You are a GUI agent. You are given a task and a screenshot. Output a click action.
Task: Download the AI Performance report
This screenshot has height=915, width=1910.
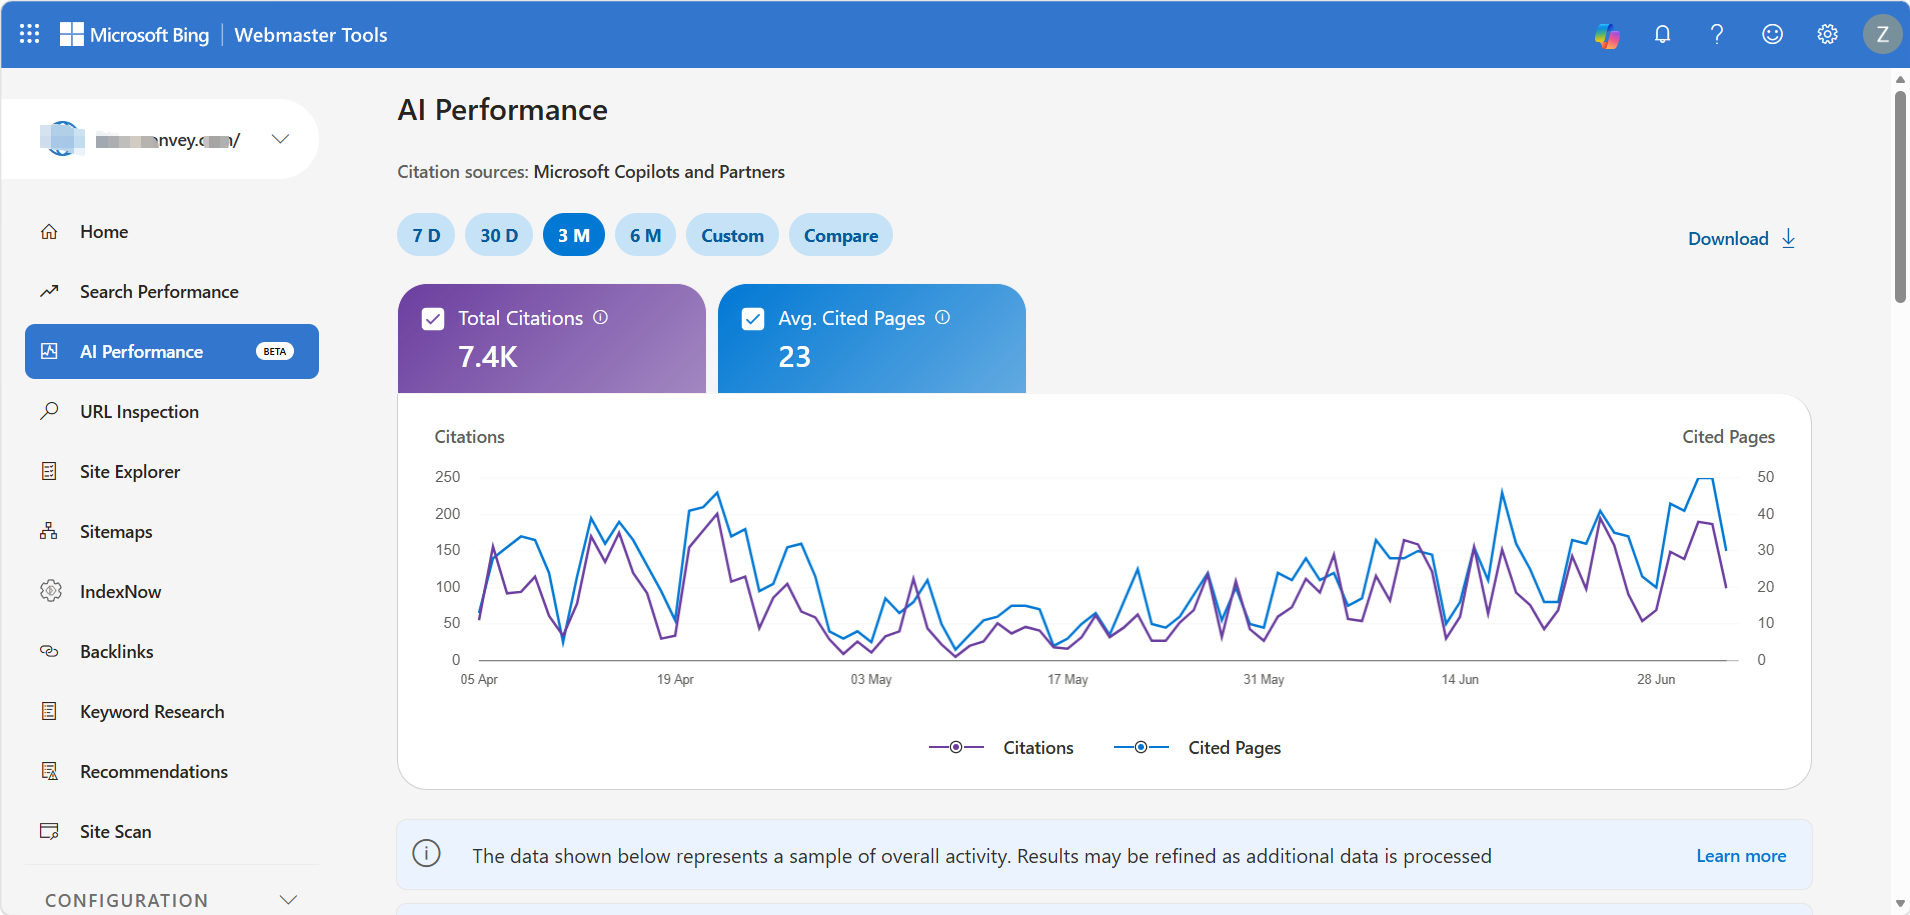coord(1742,238)
